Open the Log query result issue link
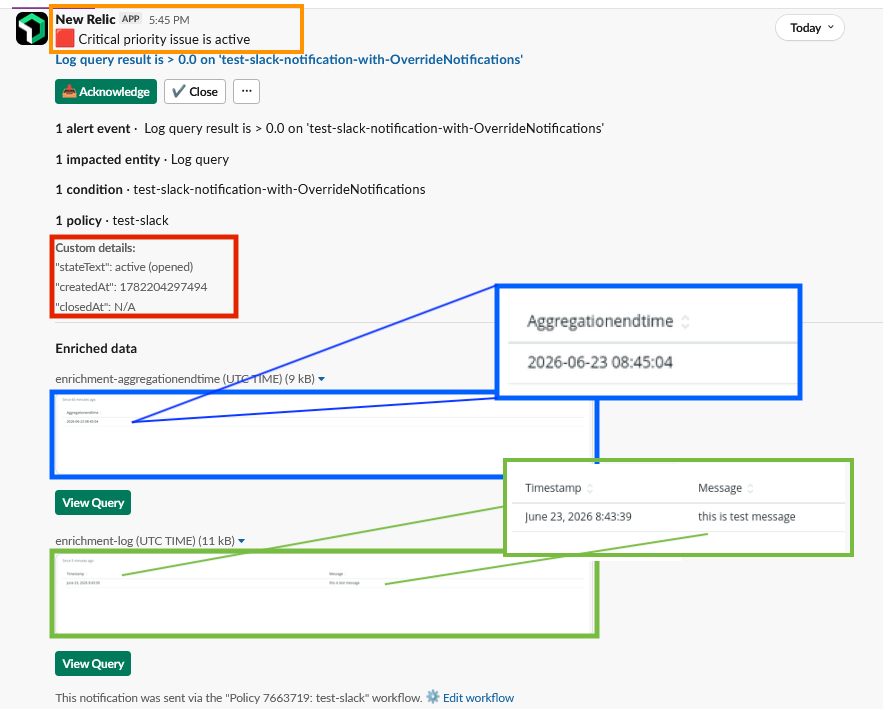This screenshot has width=883, height=709. coord(289,60)
